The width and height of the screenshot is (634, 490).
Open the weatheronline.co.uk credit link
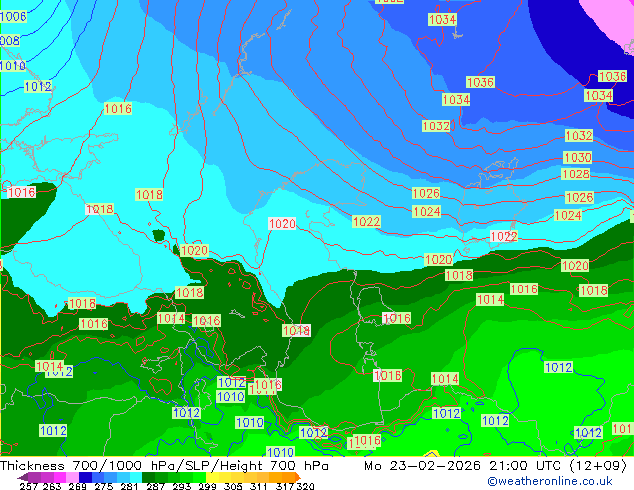click(550, 481)
